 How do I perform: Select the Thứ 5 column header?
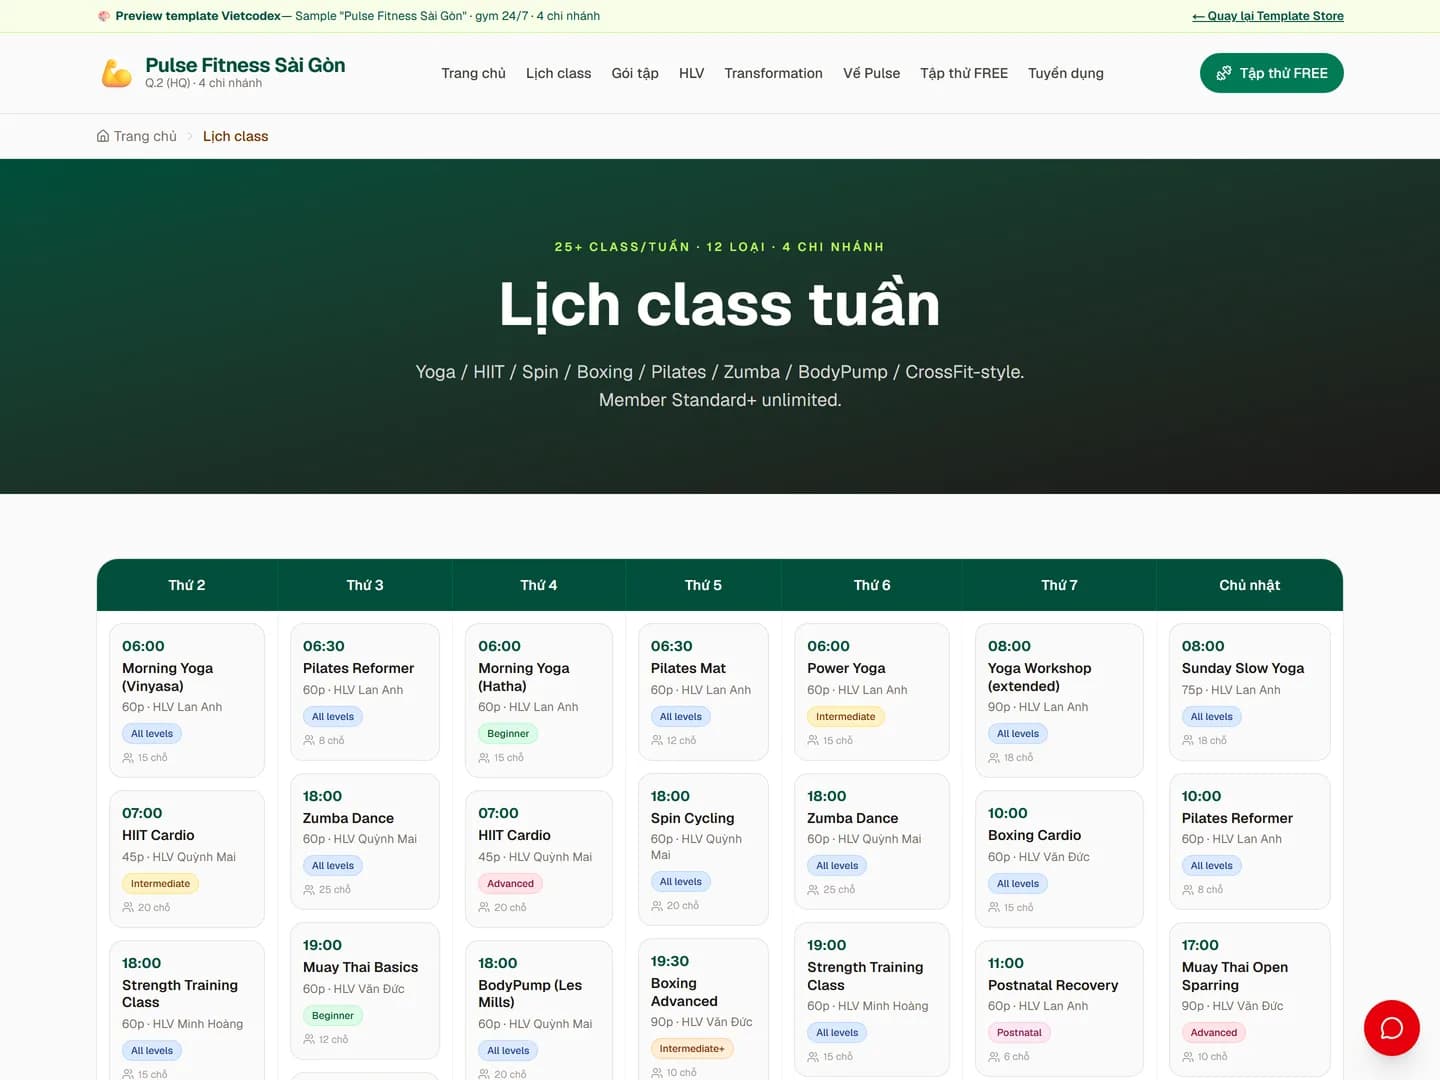703,585
